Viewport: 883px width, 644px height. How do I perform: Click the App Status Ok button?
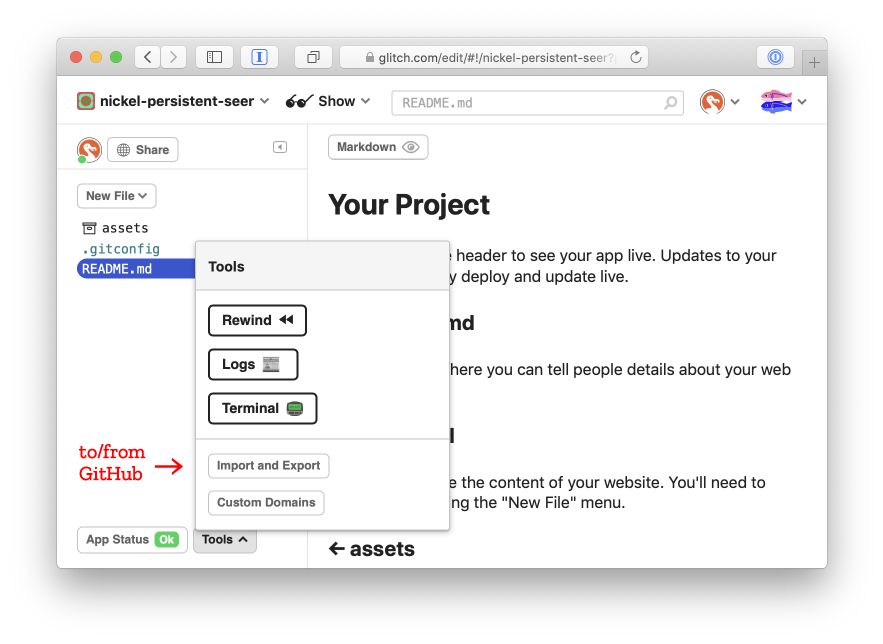(x=132, y=539)
